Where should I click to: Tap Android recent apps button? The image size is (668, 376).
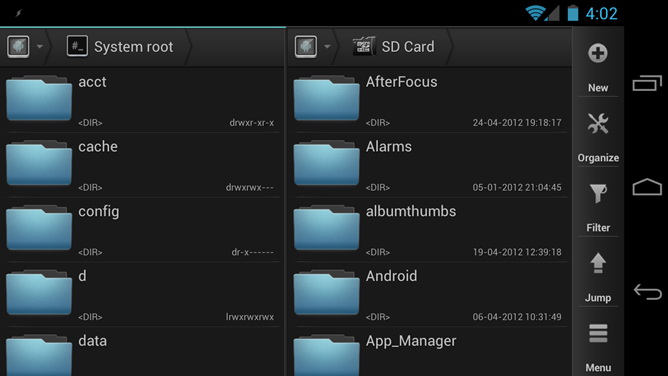point(647,83)
